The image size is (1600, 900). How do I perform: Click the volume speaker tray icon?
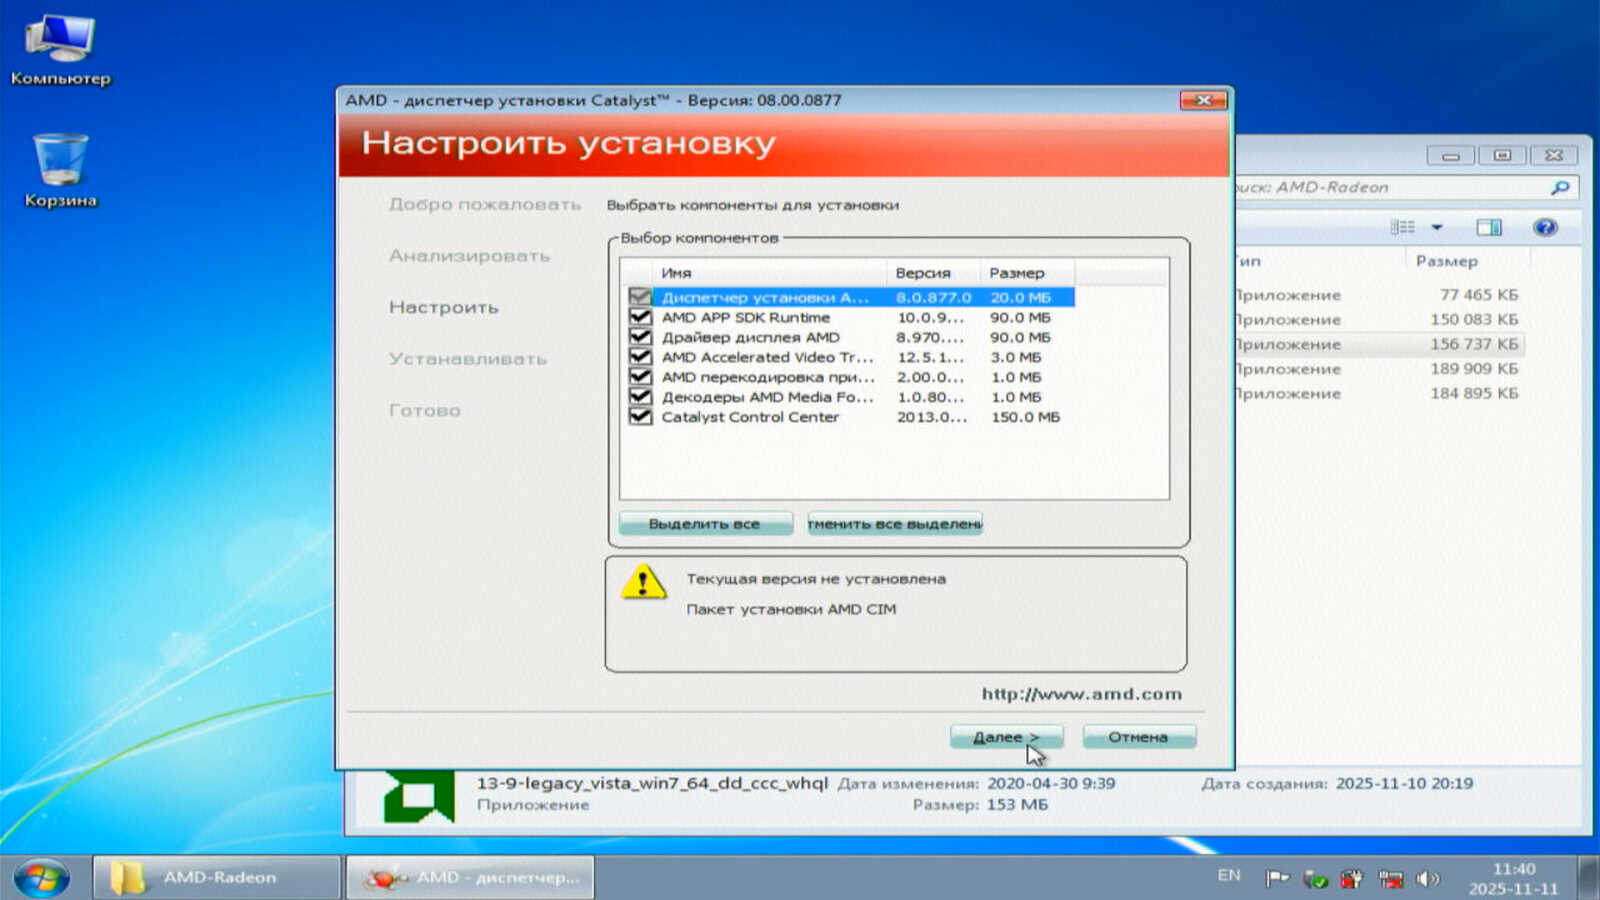coord(1428,878)
